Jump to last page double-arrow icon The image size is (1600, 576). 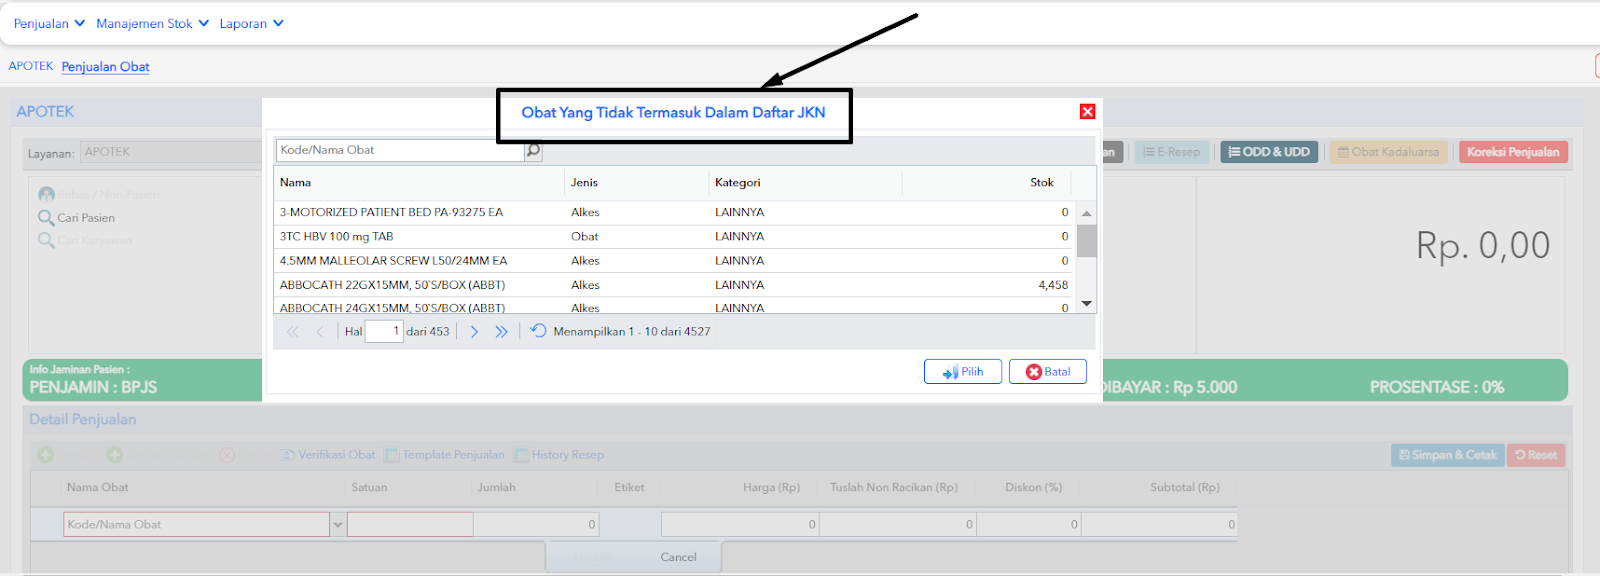pos(501,332)
